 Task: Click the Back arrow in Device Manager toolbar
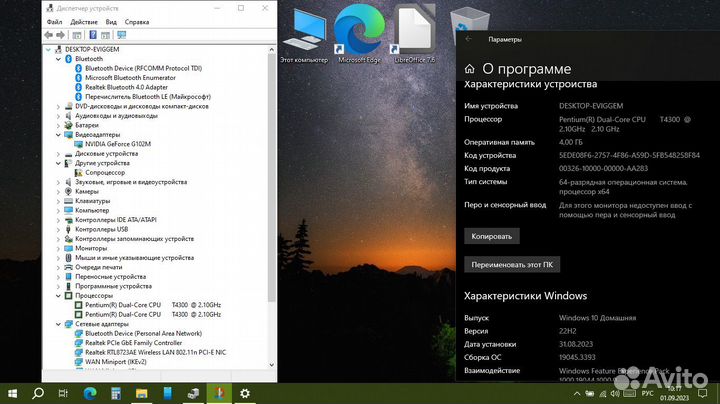pos(49,35)
